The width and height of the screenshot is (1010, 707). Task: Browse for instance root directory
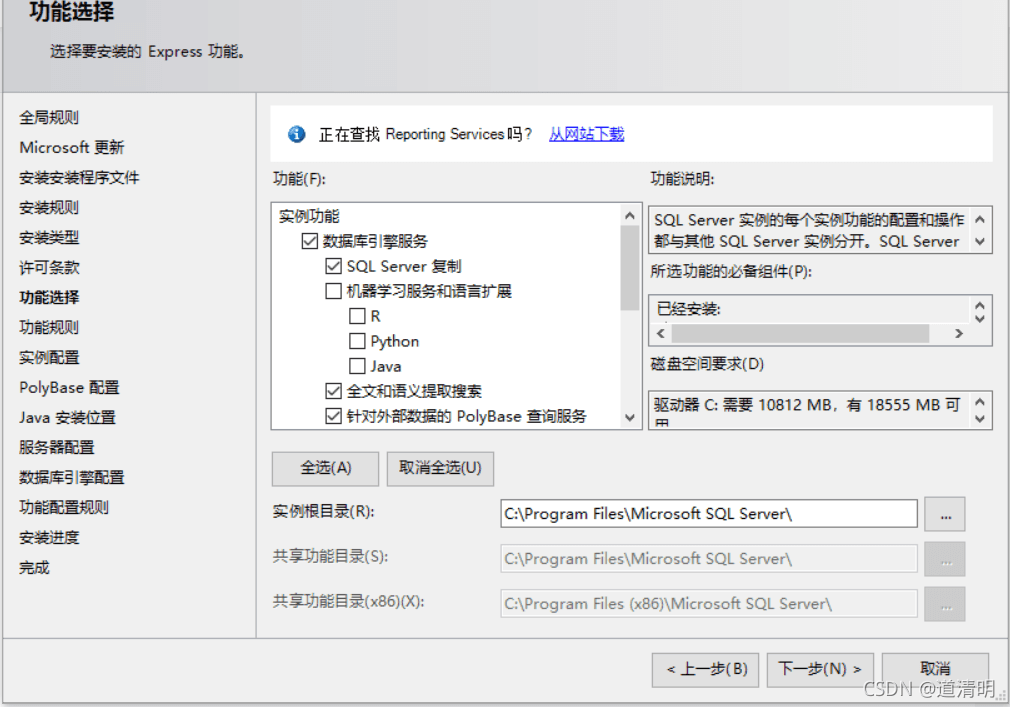pyautogui.click(x=944, y=514)
